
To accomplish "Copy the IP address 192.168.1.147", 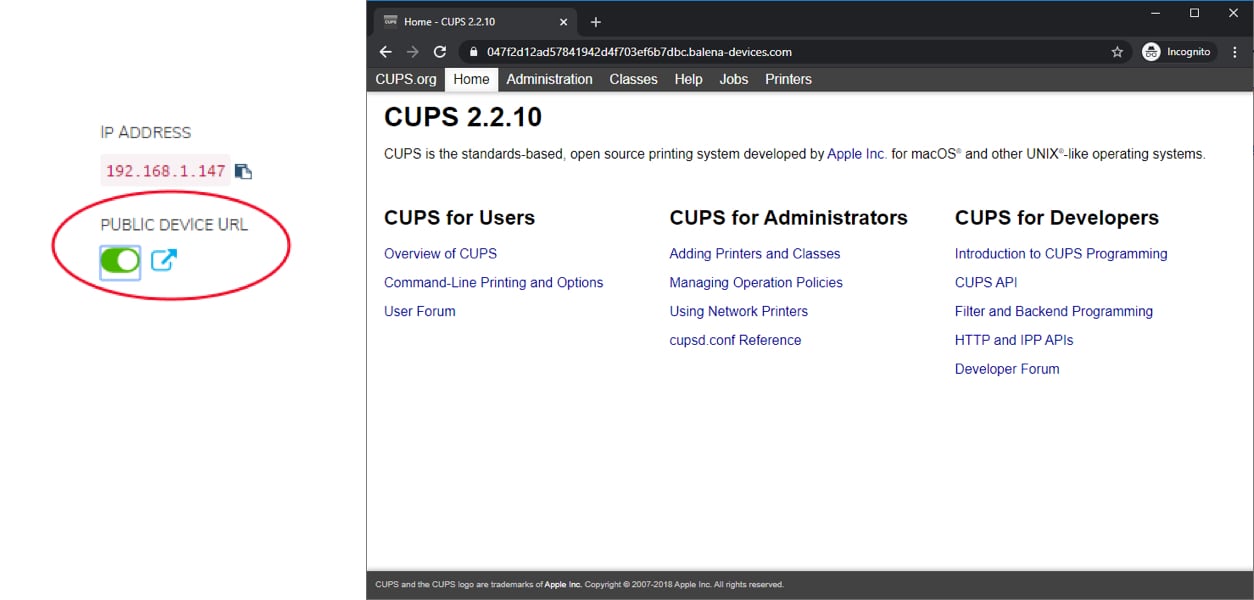I will (243, 170).
